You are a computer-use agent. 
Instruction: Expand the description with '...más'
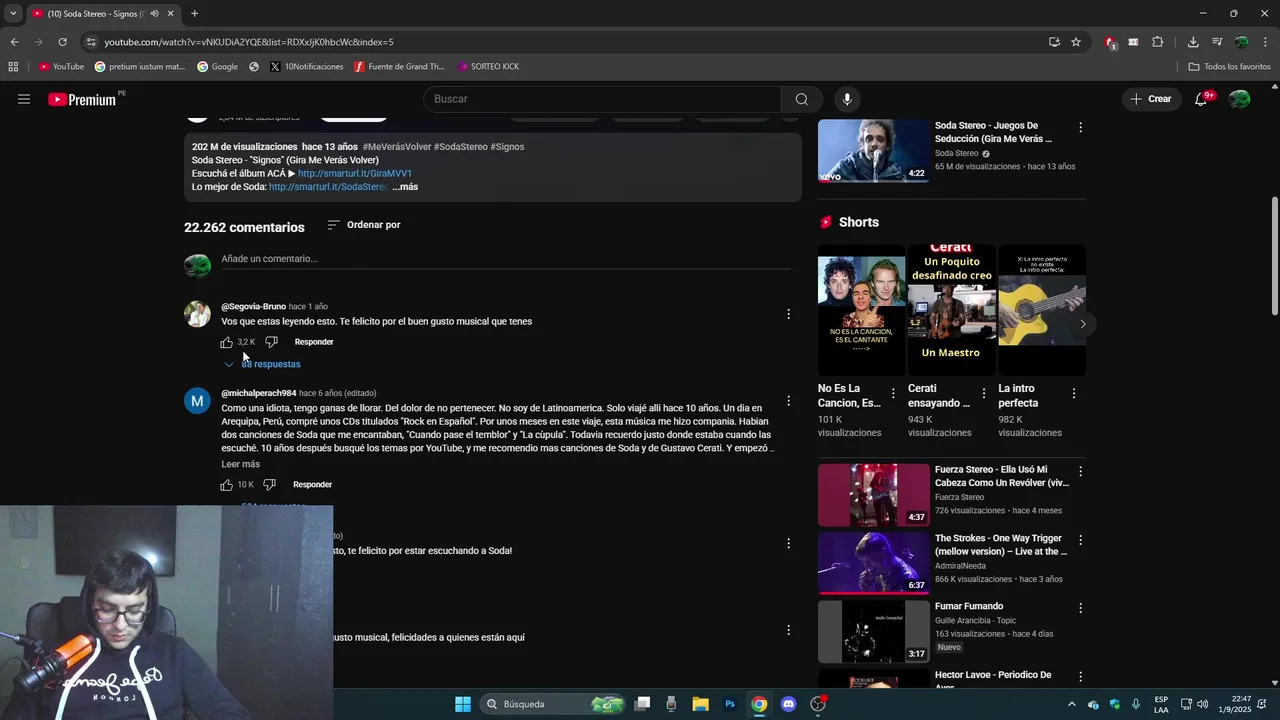tap(405, 187)
